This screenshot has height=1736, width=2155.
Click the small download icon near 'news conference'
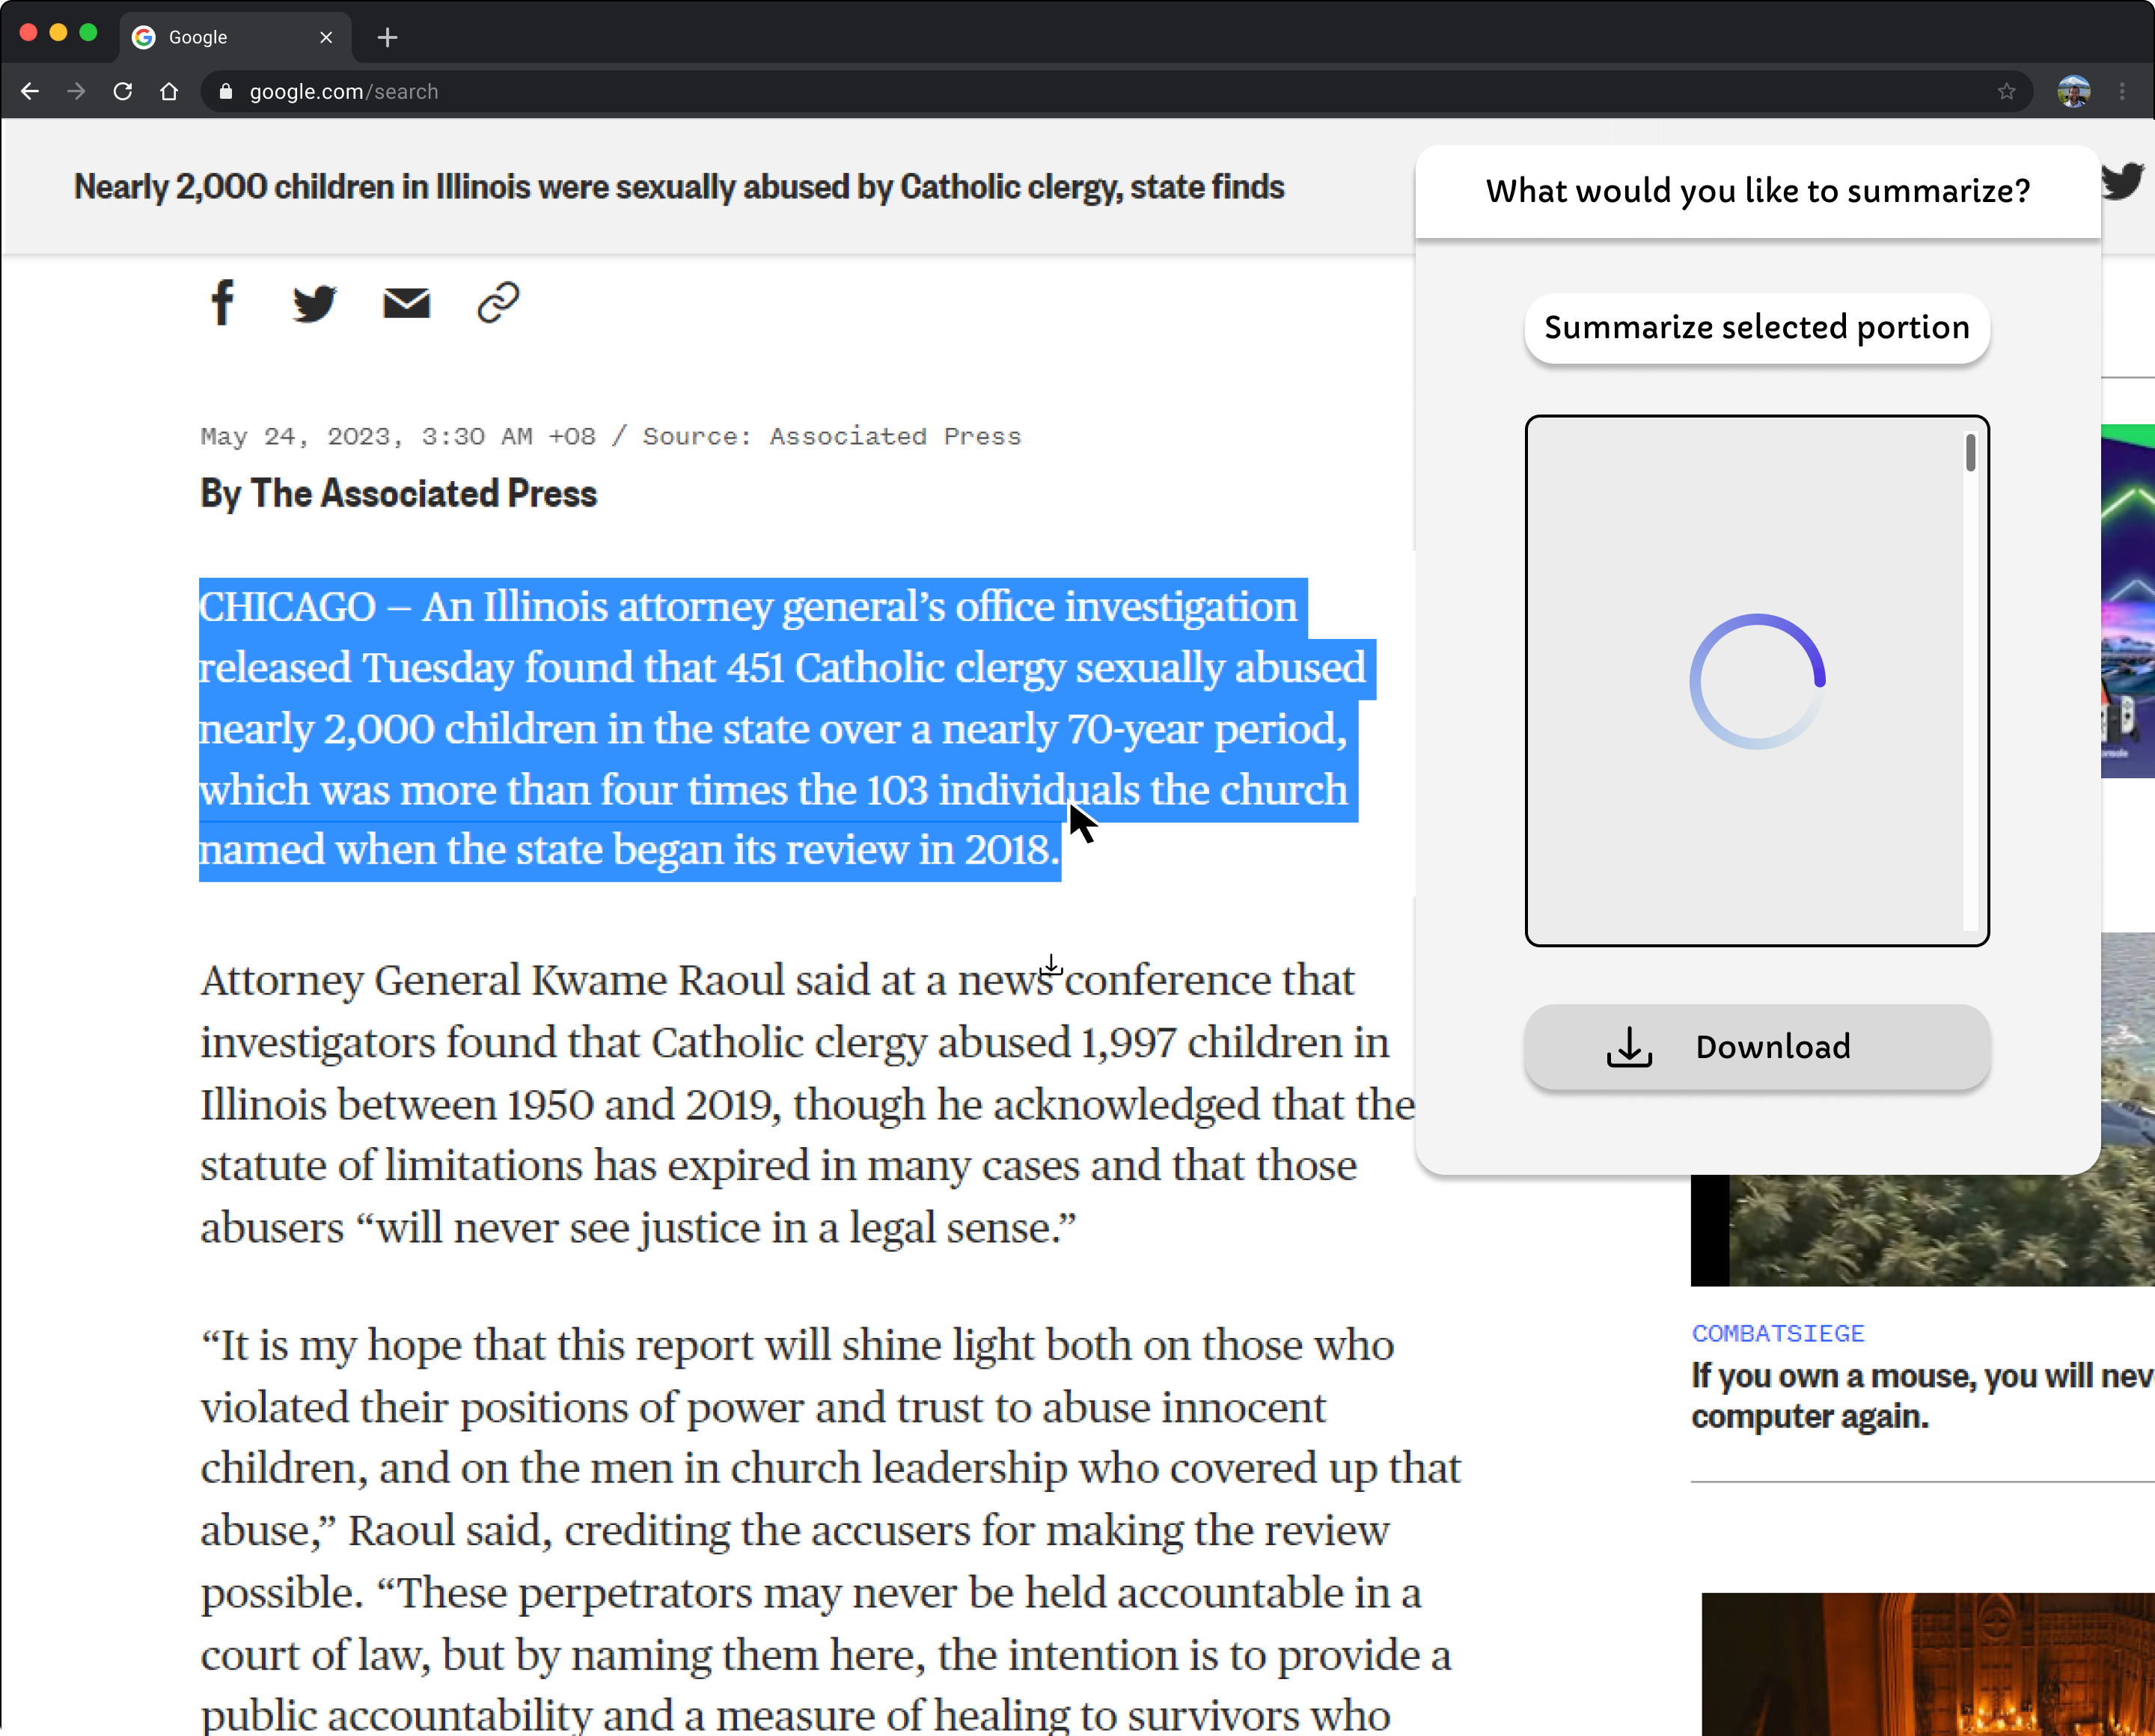pyautogui.click(x=1051, y=965)
